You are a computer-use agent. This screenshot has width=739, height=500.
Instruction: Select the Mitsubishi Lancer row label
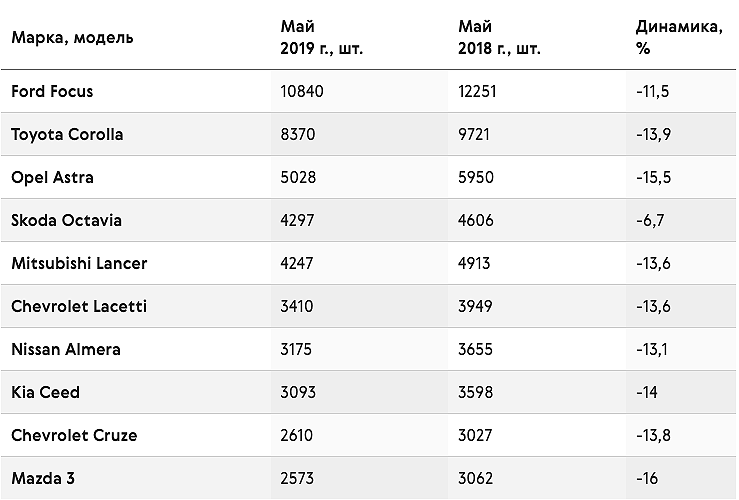[79, 263]
